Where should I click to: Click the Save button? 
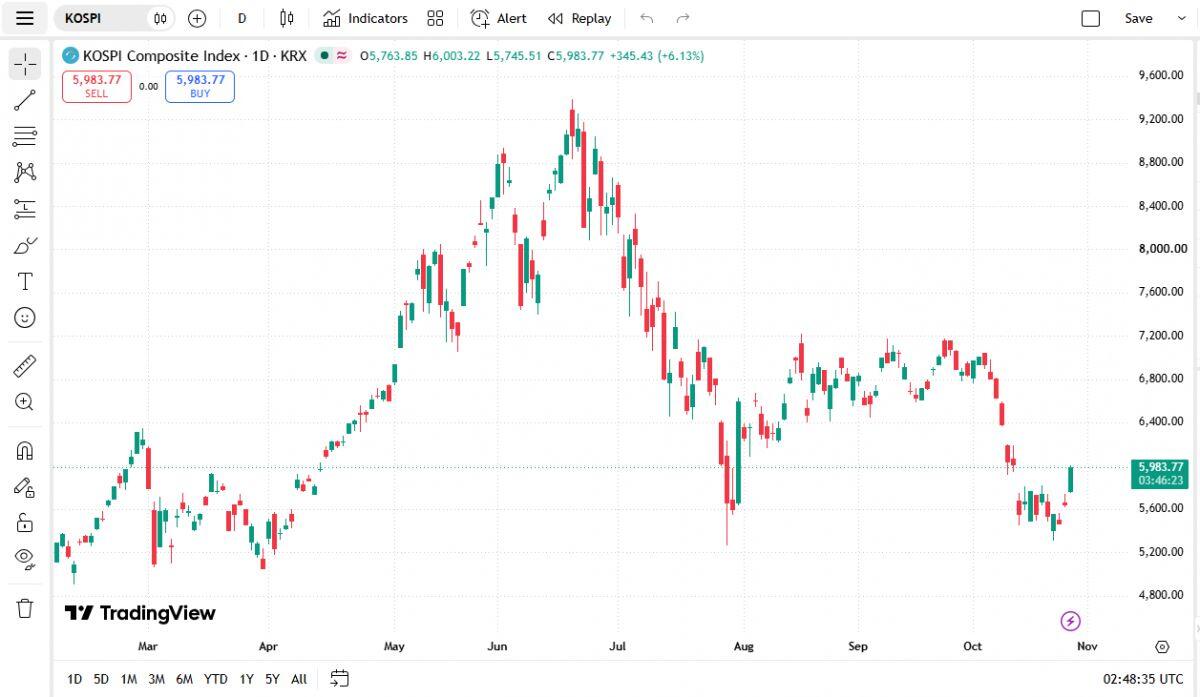[1138, 18]
